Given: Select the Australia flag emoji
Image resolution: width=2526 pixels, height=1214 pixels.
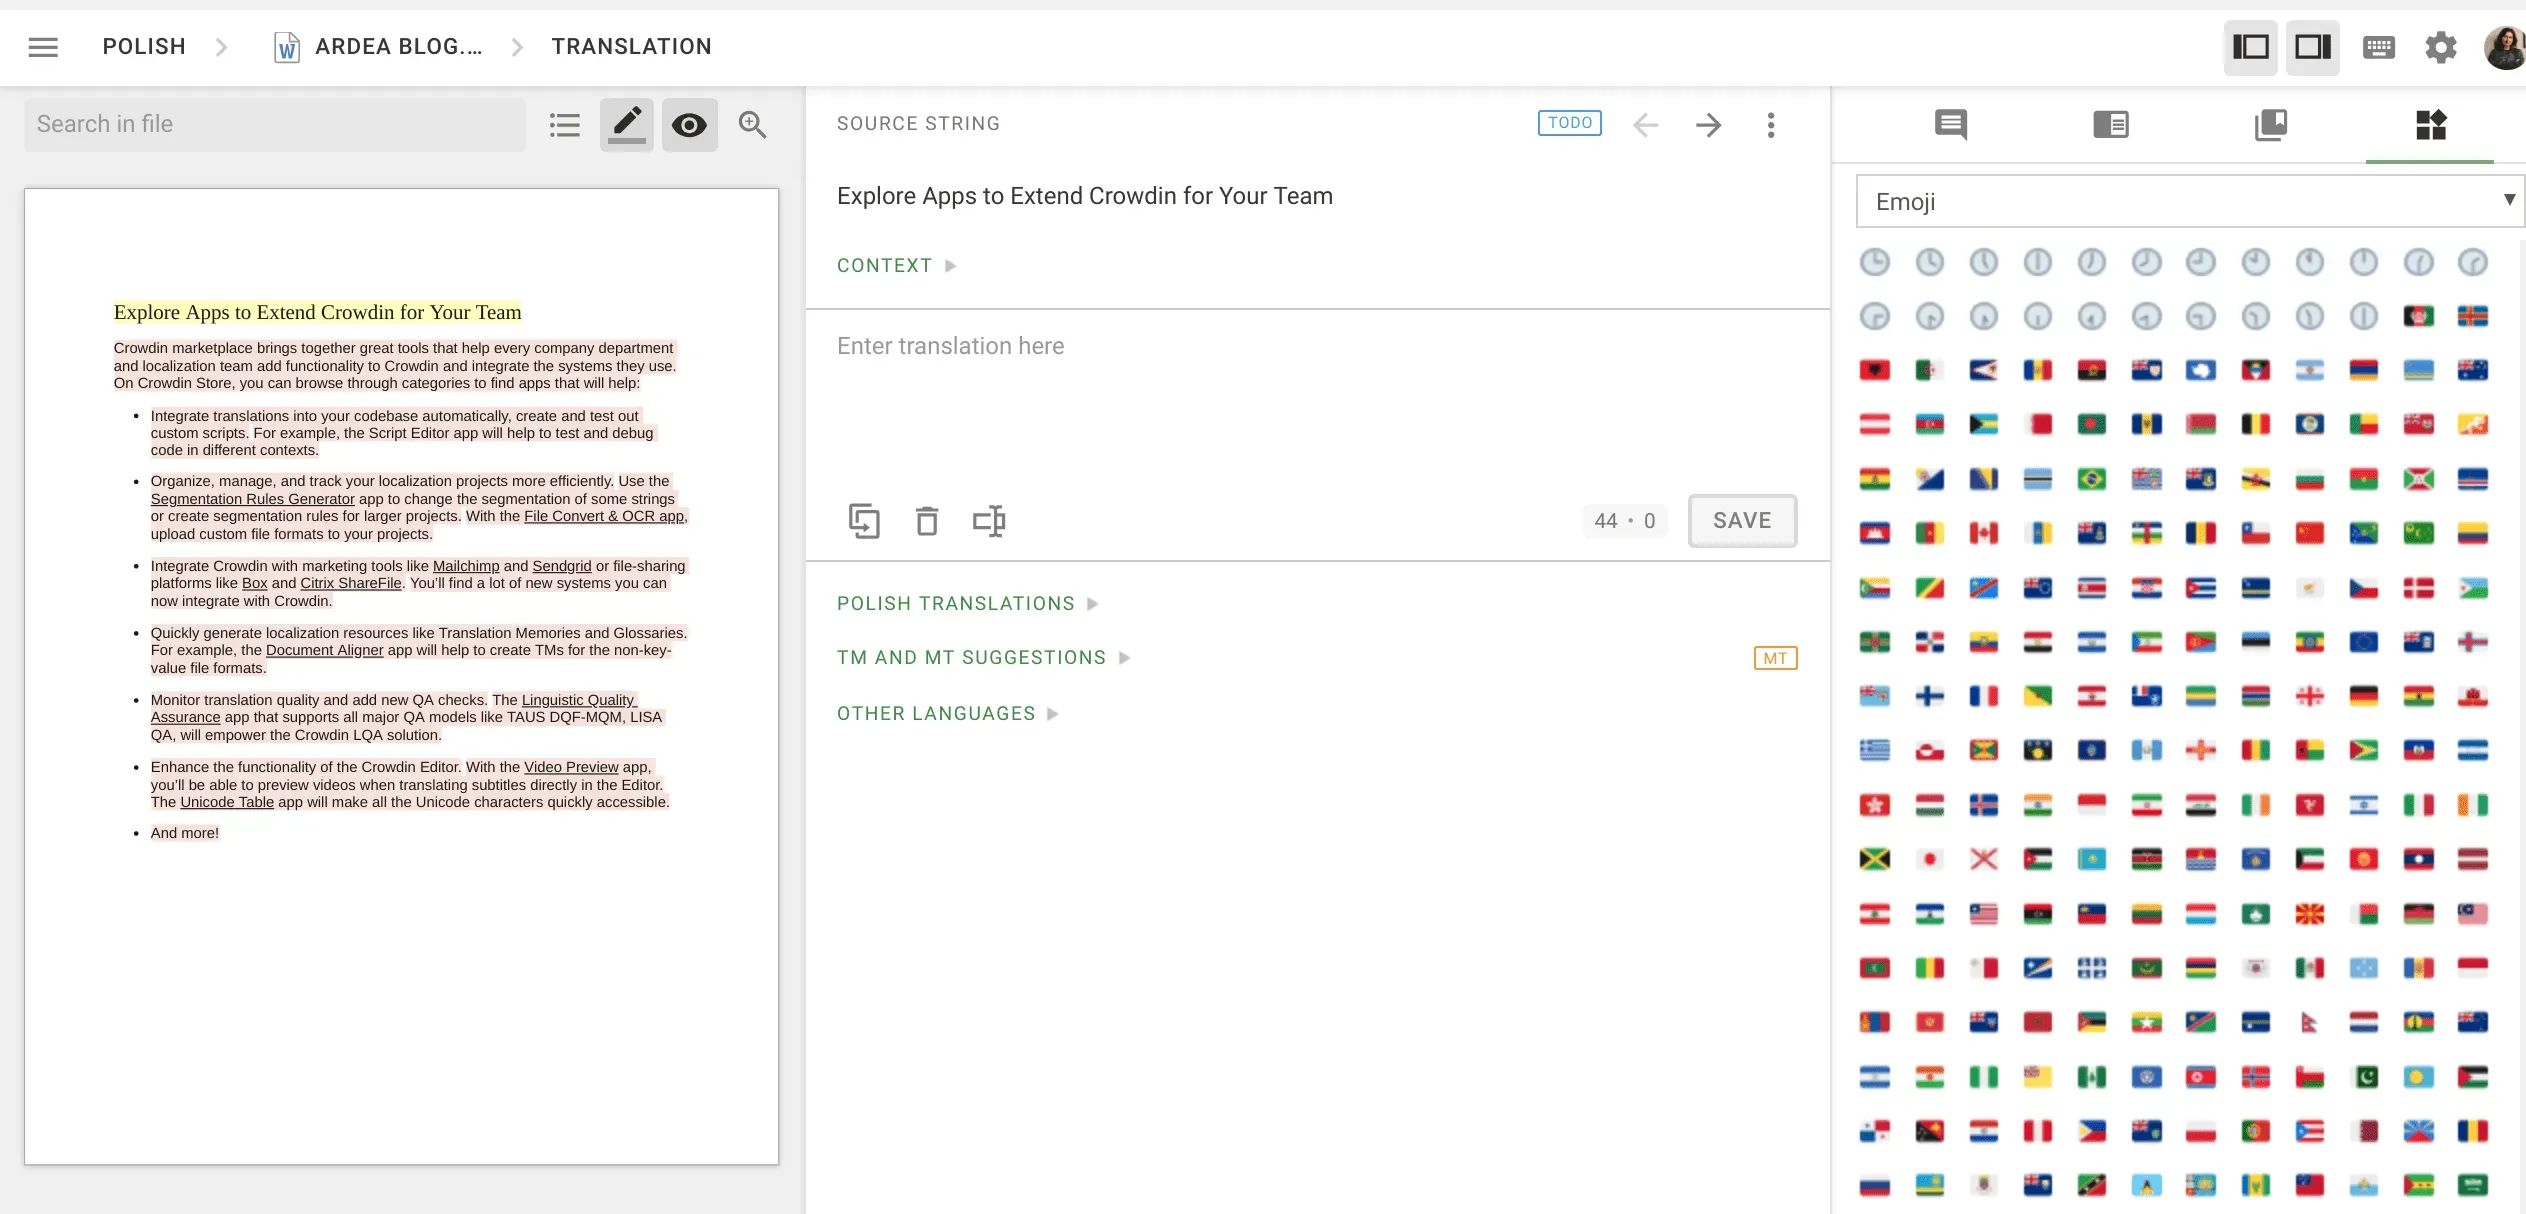Looking at the screenshot, I should (2471, 369).
